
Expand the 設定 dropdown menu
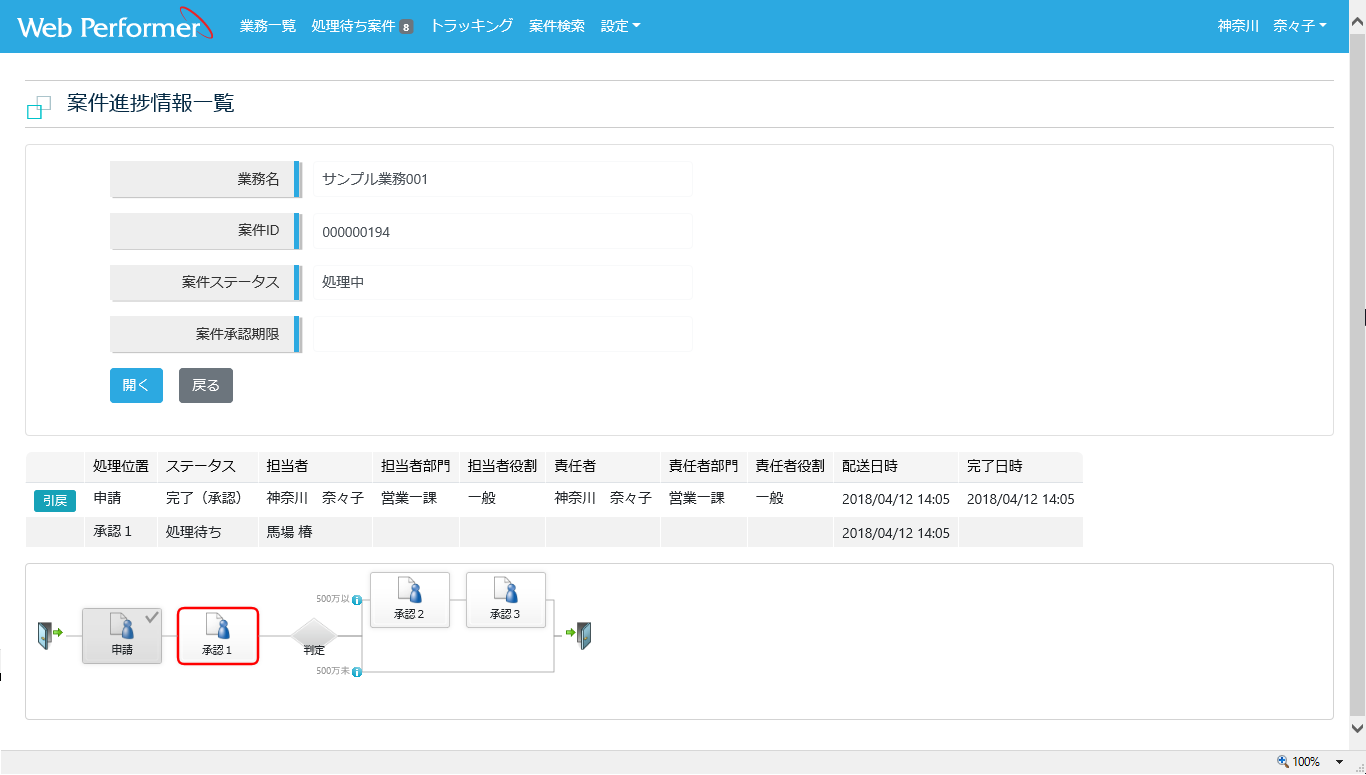620,26
